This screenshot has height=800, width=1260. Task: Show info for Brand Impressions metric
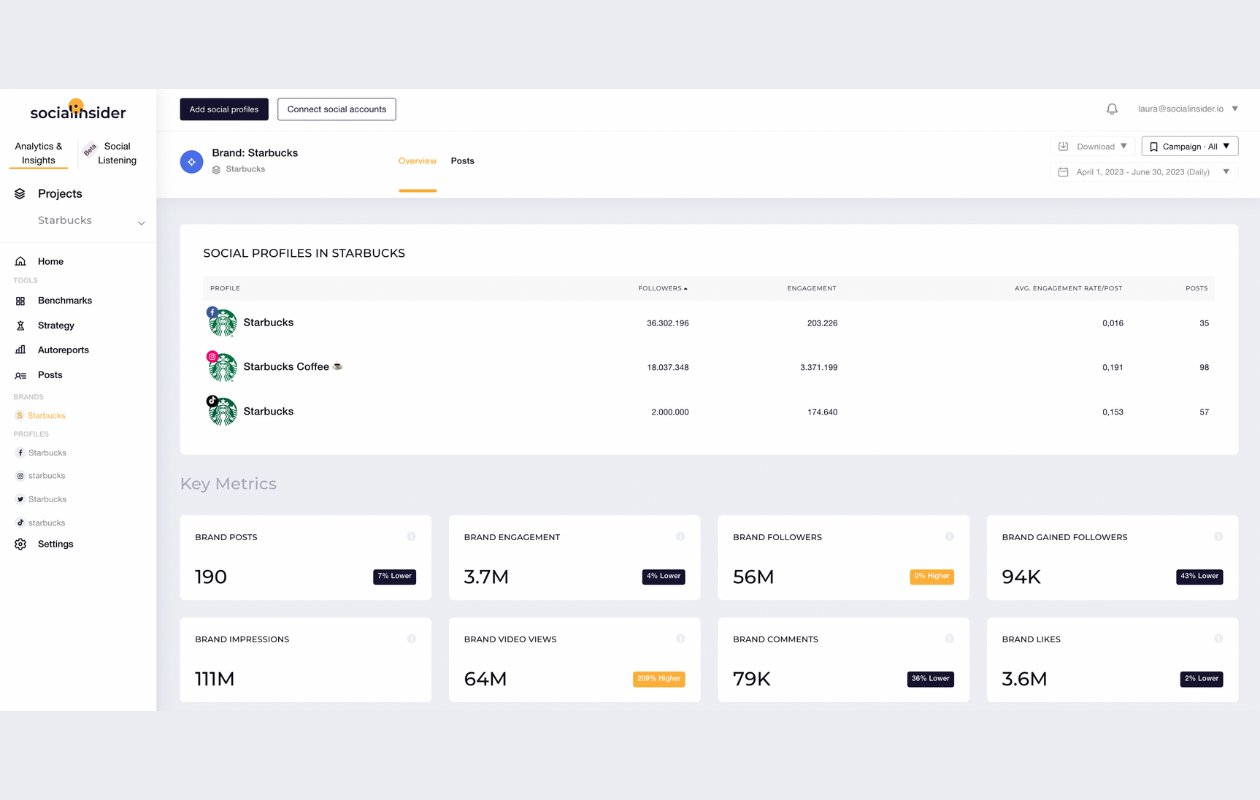tap(411, 639)
